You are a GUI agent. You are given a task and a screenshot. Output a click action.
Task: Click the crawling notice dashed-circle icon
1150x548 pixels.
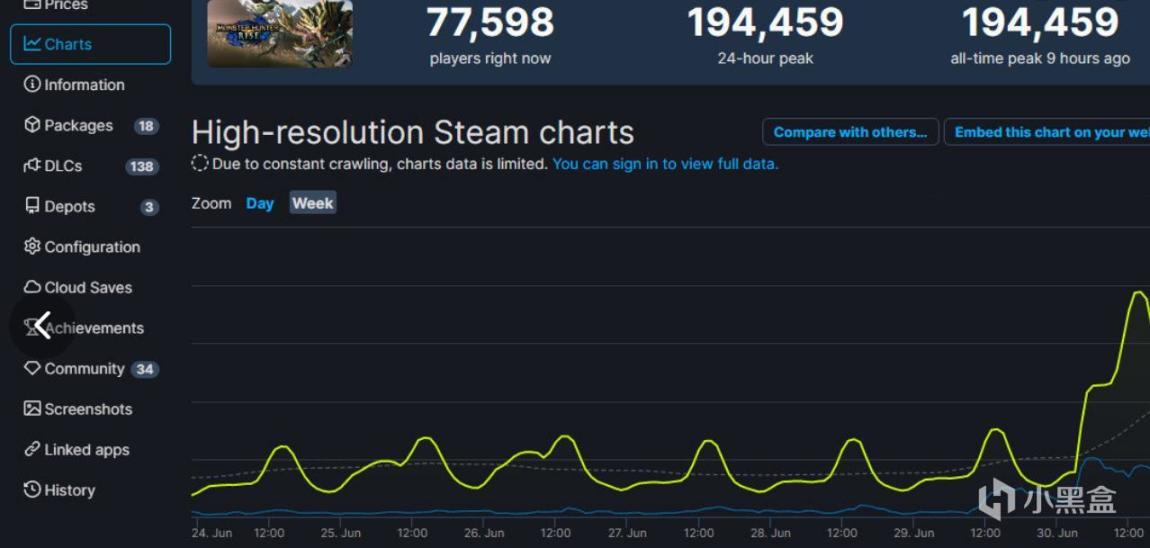coord(199,164)
